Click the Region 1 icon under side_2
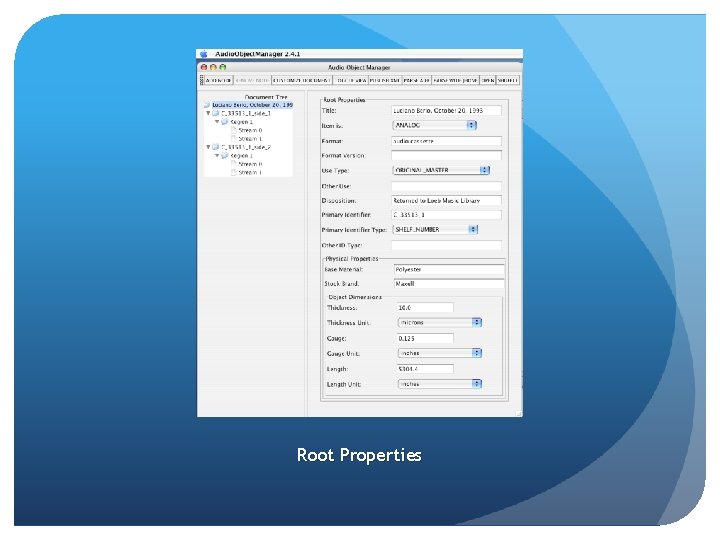Screen dimensions: 720x540 click(x=225, y=156)
